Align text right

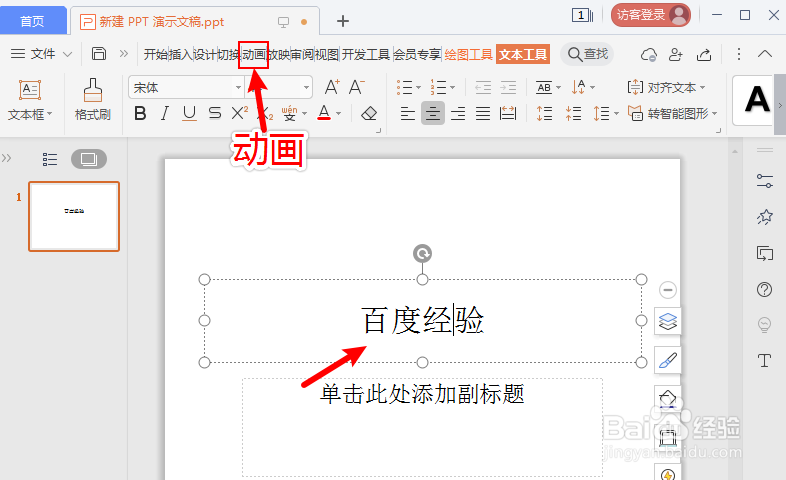458,114
